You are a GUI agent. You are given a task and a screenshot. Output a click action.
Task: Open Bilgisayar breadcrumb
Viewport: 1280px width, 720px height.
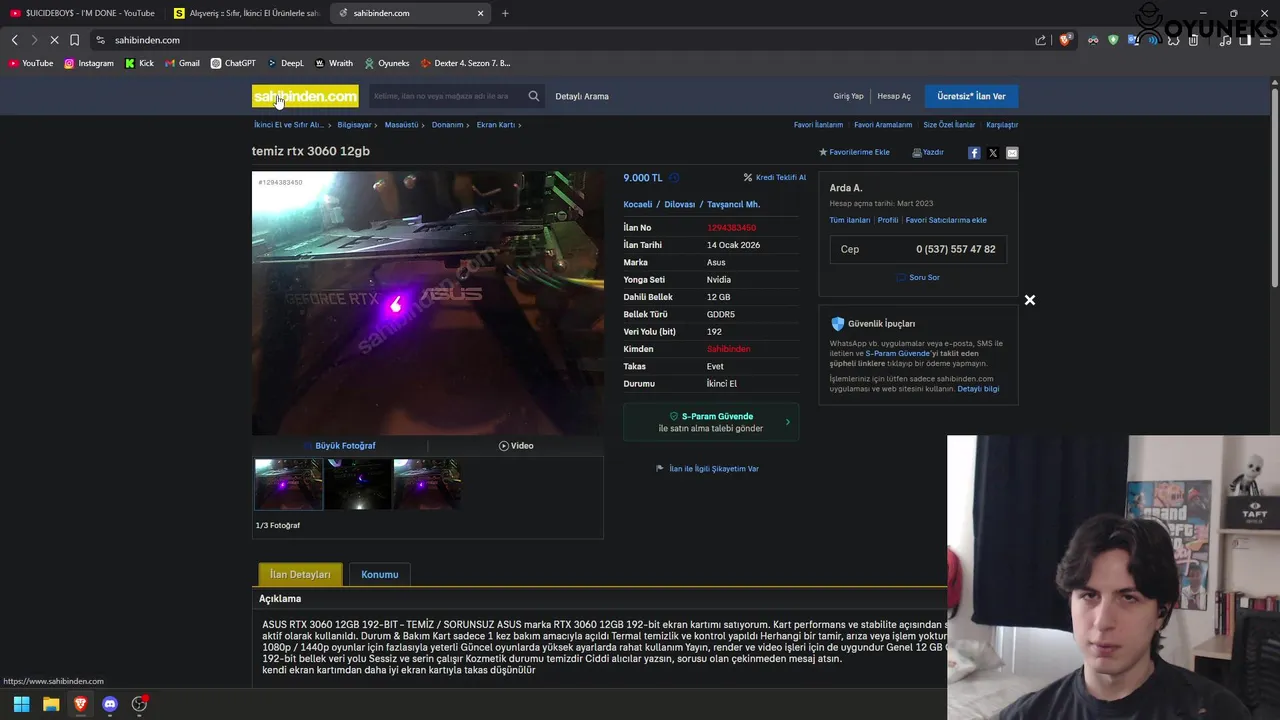tap(354, 125)
